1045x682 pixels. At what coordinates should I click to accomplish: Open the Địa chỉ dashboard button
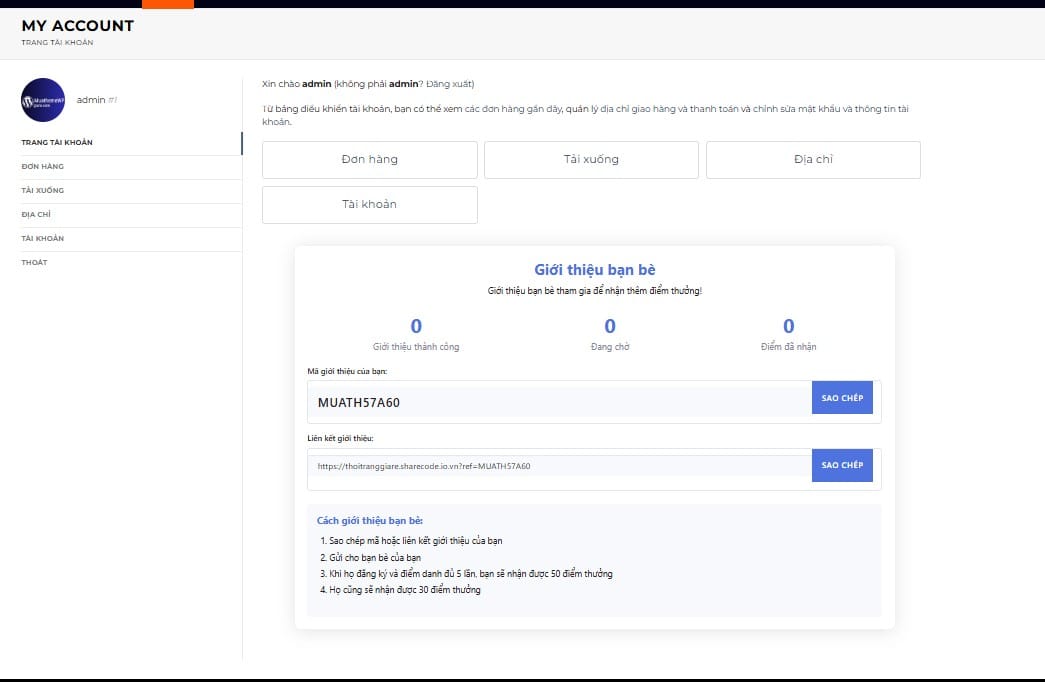813,159
